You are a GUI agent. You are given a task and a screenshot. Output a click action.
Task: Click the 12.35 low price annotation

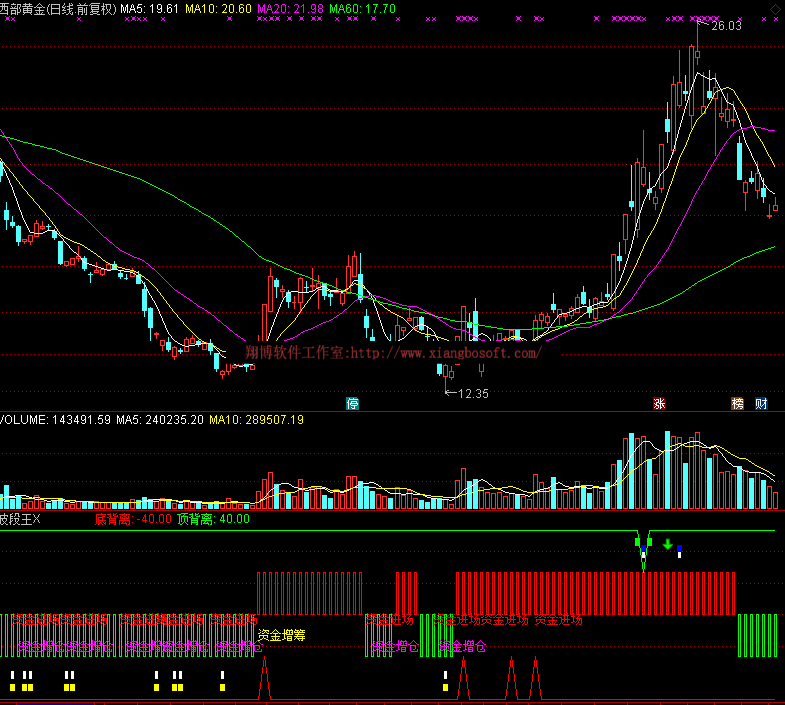(473, 394)
